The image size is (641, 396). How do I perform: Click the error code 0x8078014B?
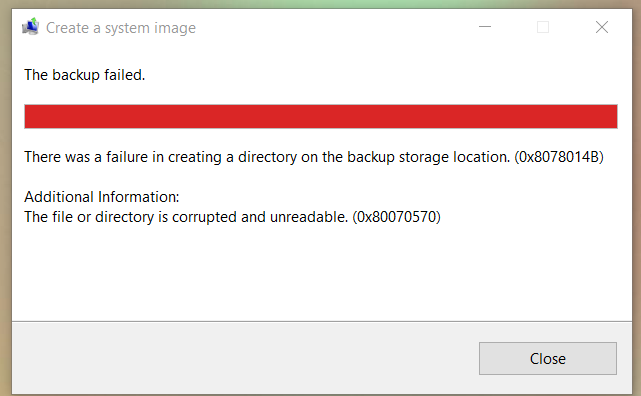click(x=559, y=157)
